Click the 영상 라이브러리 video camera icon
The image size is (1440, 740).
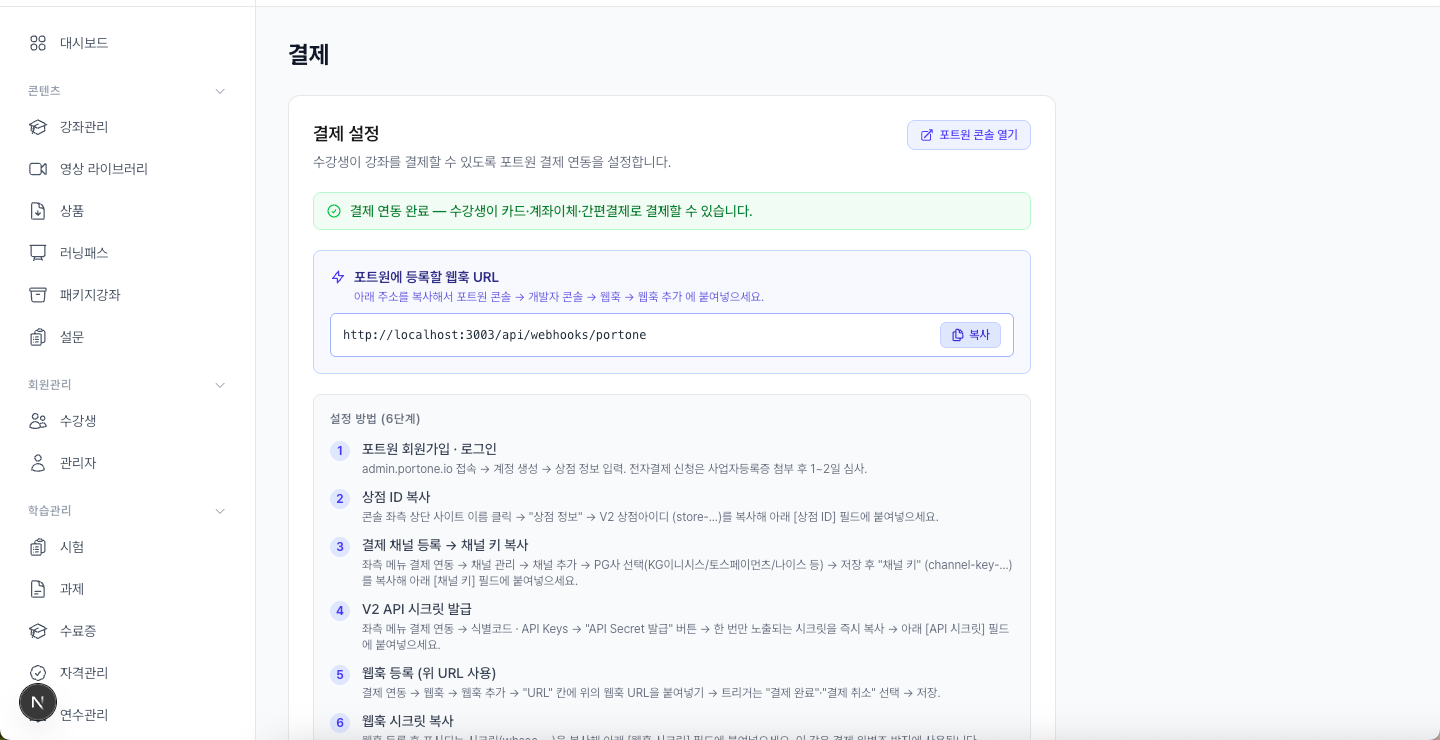(38, 169)
